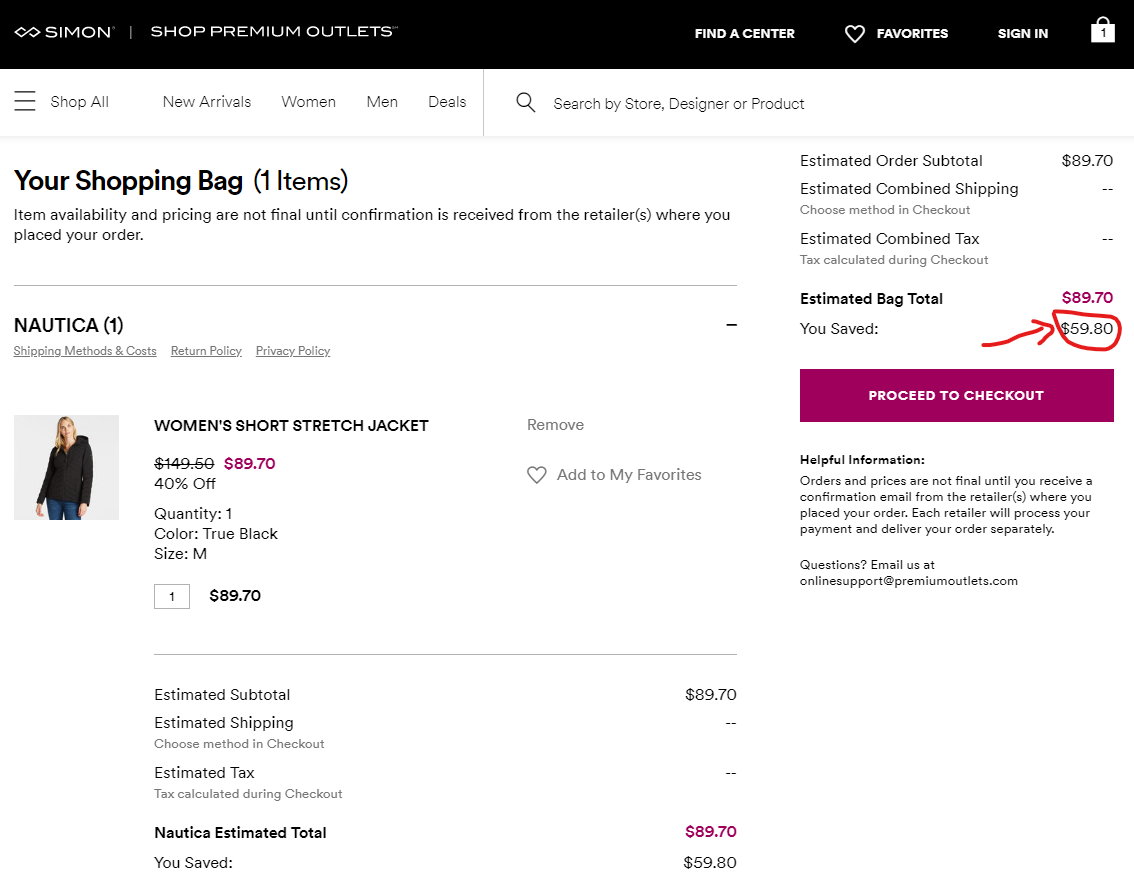Click the Simon logo
This screenshot has height=880, width=1134.
63,33
